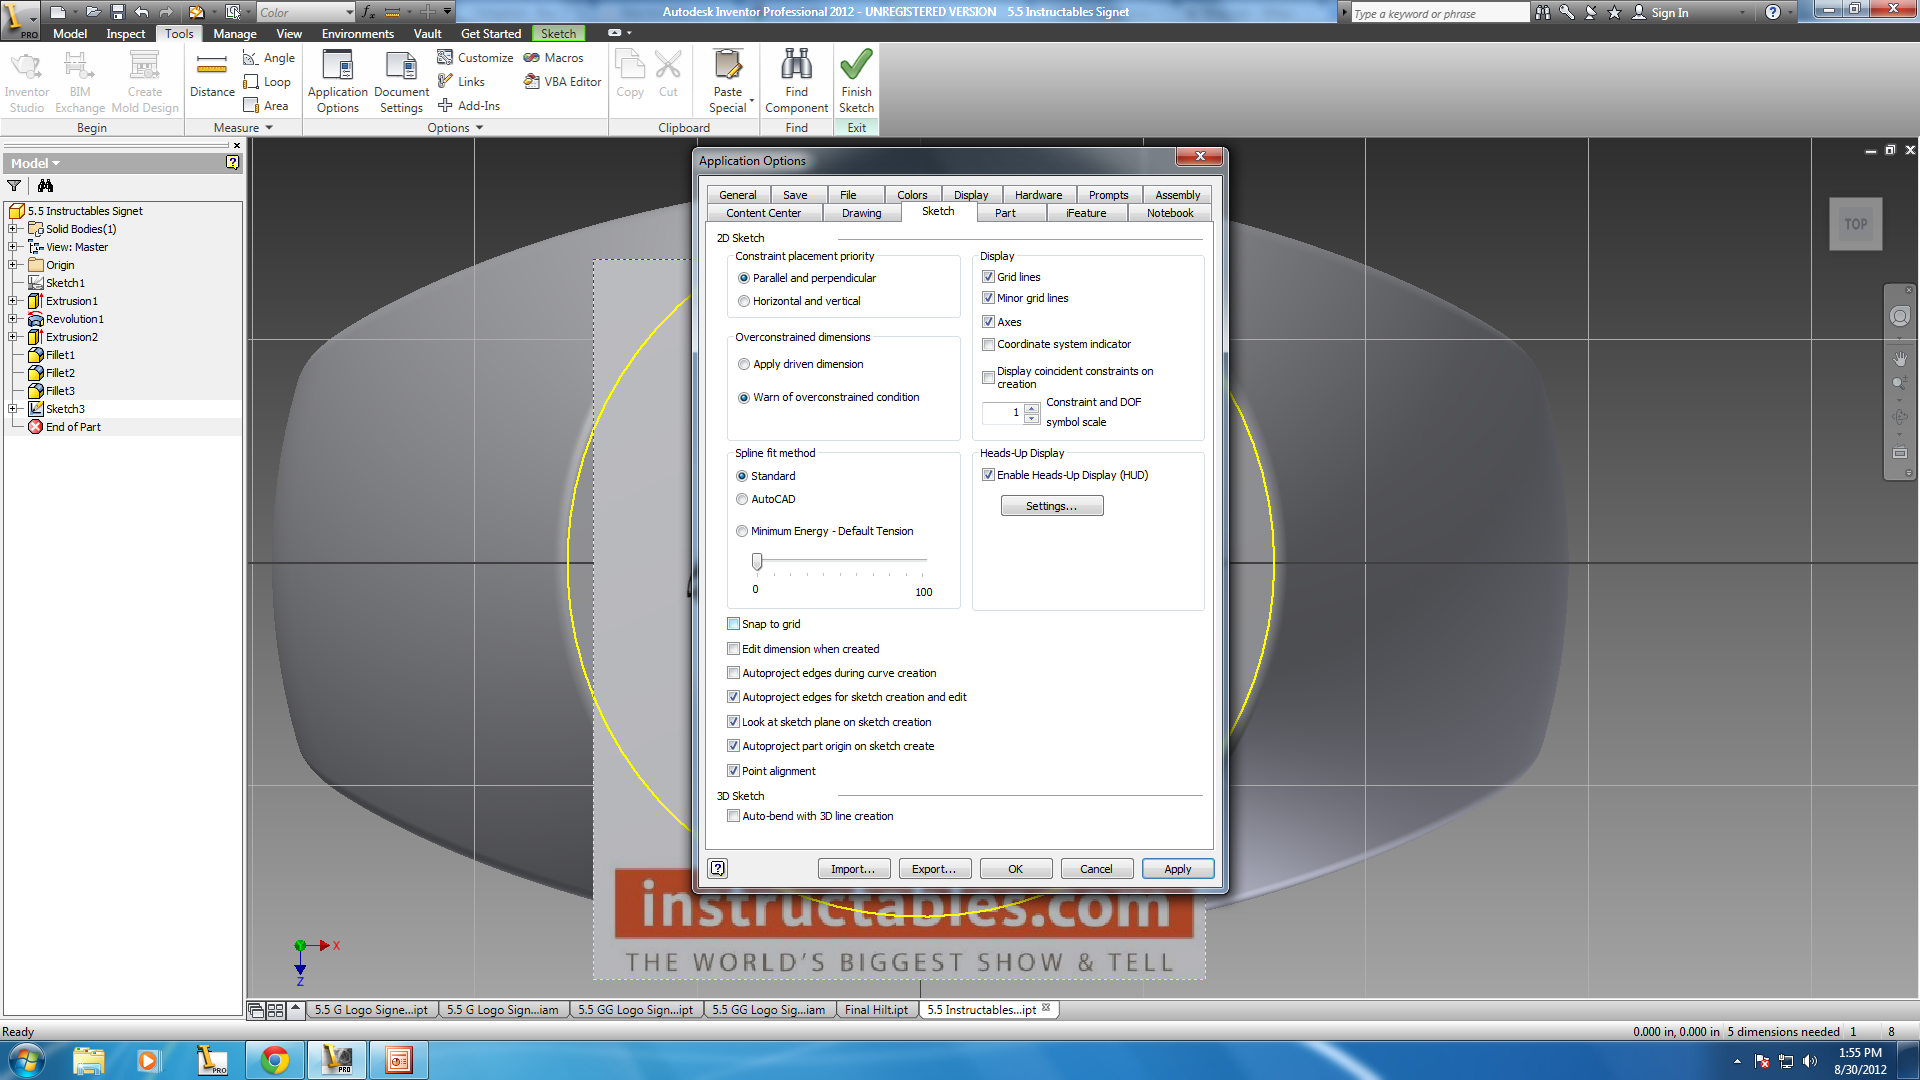
Task: Uncheck Point alignment
Action: 733,771
